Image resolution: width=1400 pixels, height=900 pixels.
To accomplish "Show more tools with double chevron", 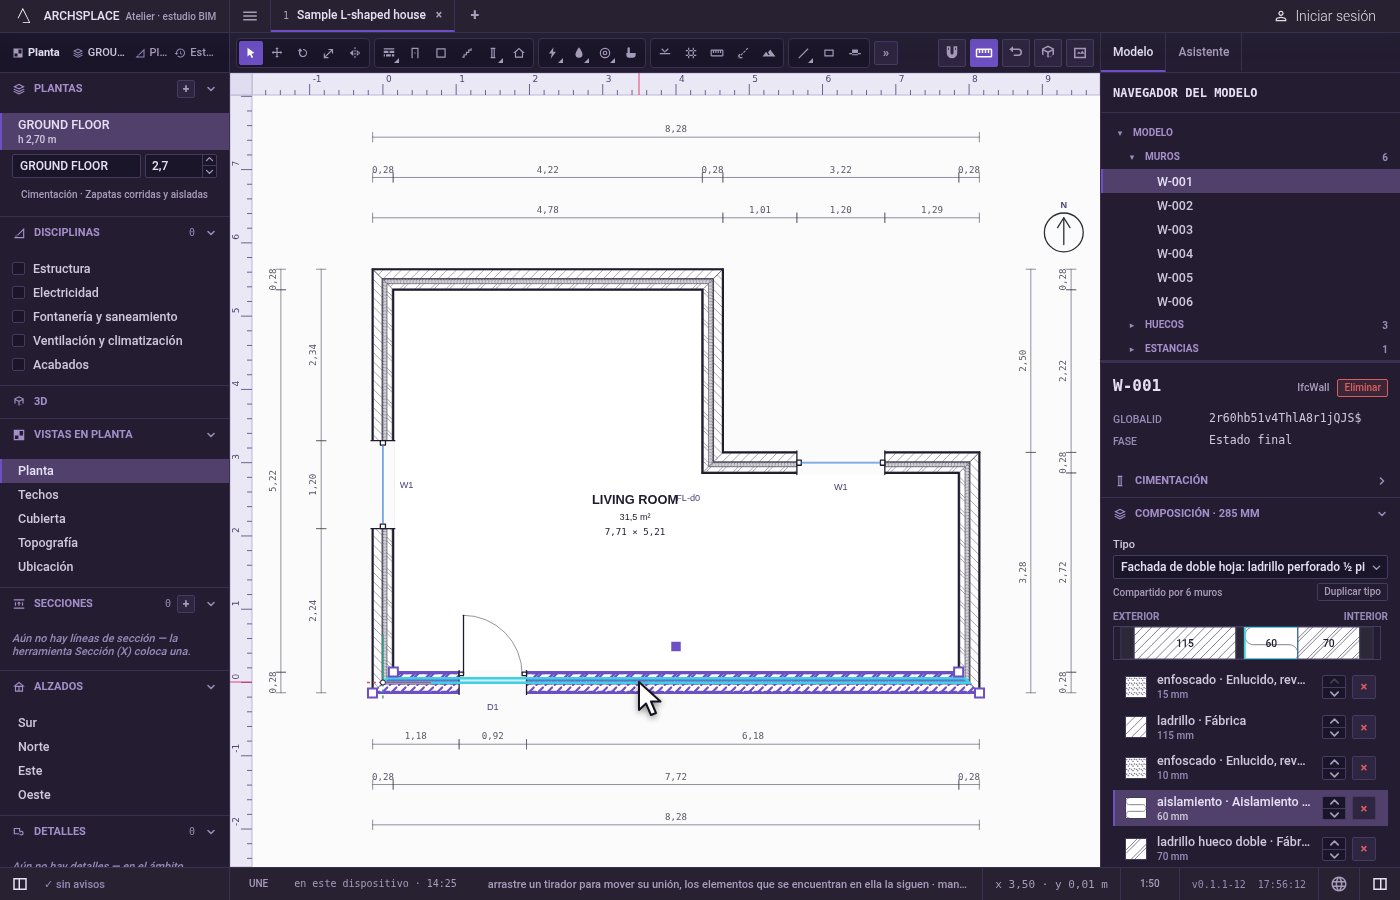I will (886, 53).
